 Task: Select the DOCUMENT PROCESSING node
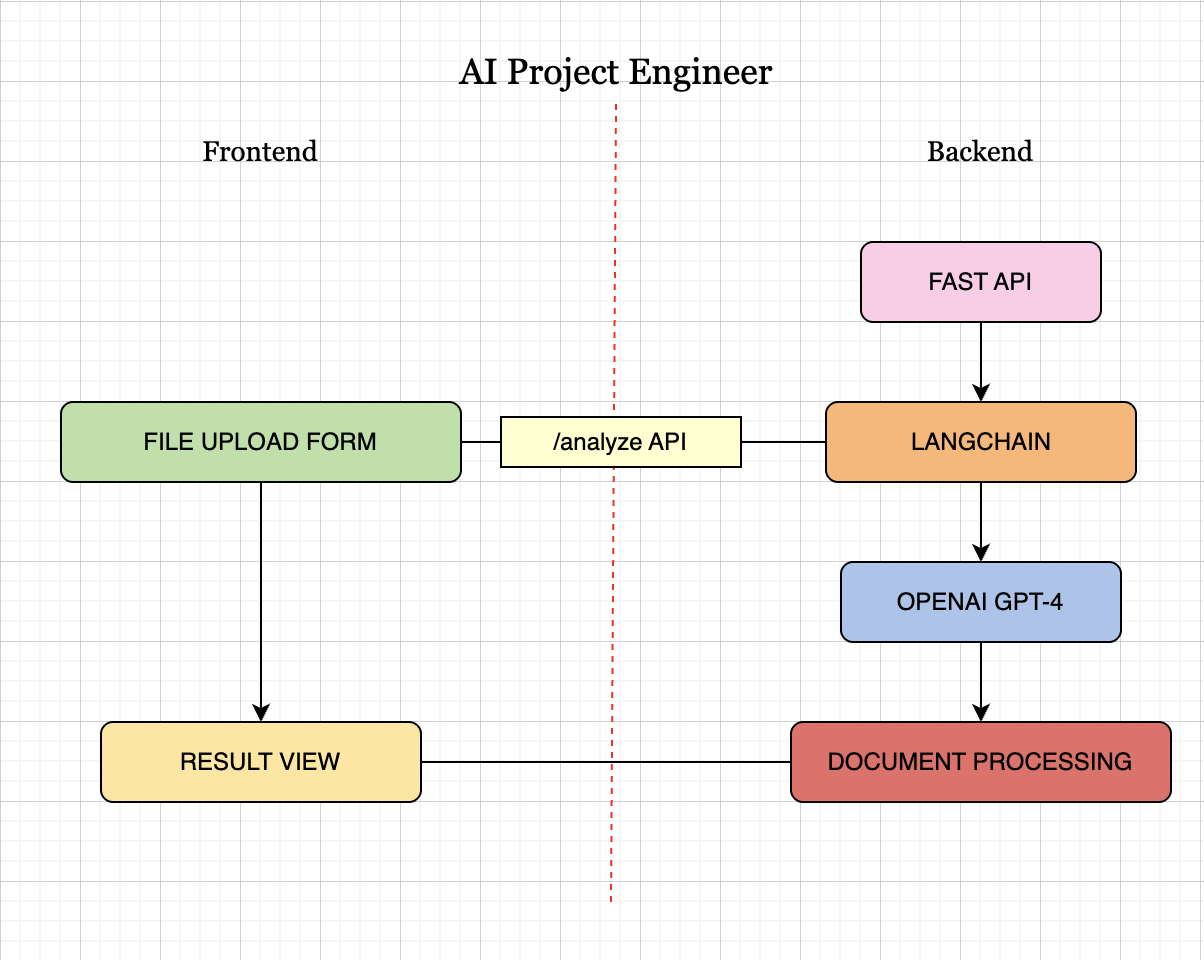click(980, 762)
